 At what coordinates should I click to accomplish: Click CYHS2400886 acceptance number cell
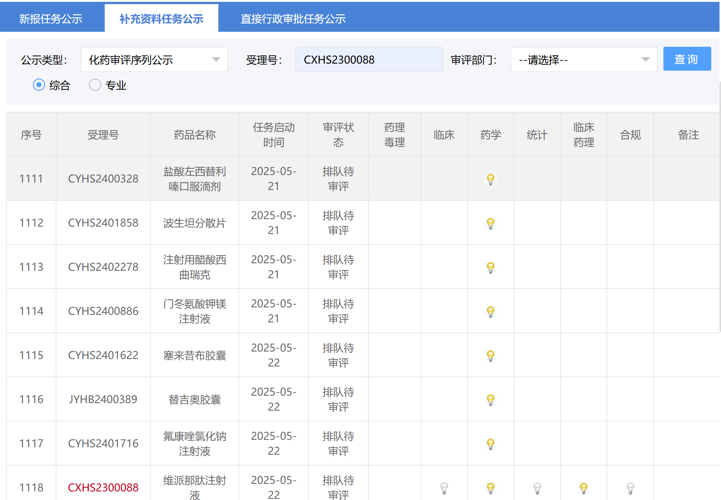click(x=103, y=311)
